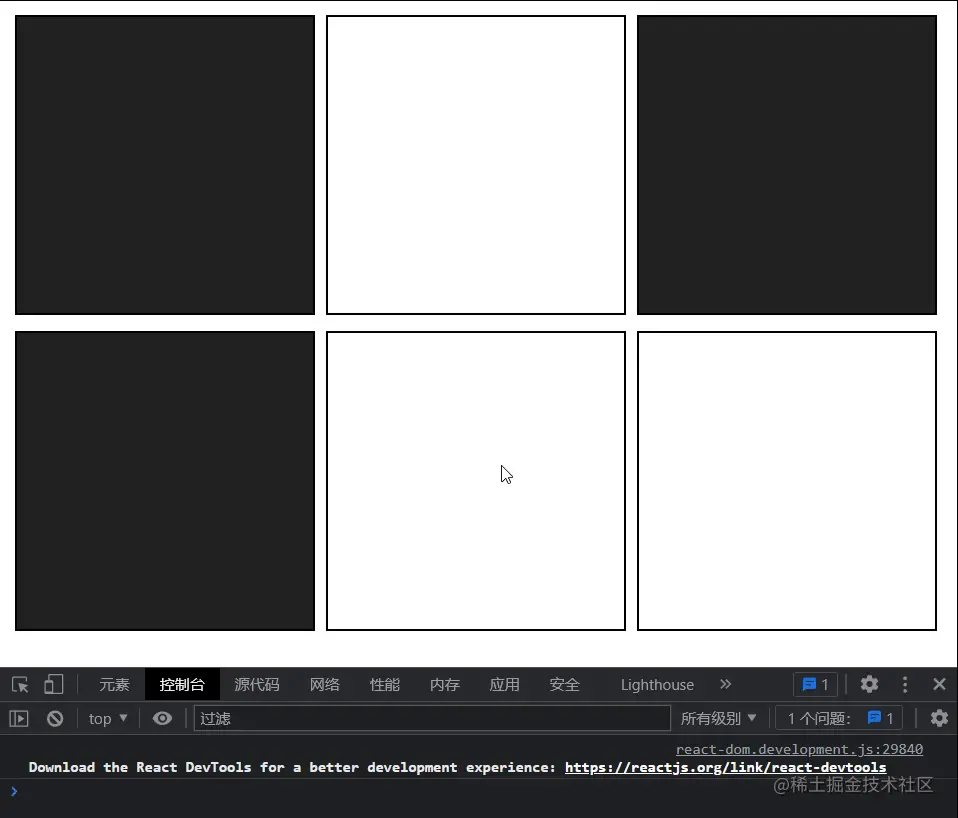This screenshot has height=818, width=958.
Task: Open the 所有级别 log level dropdown
Action: (720, 718)
